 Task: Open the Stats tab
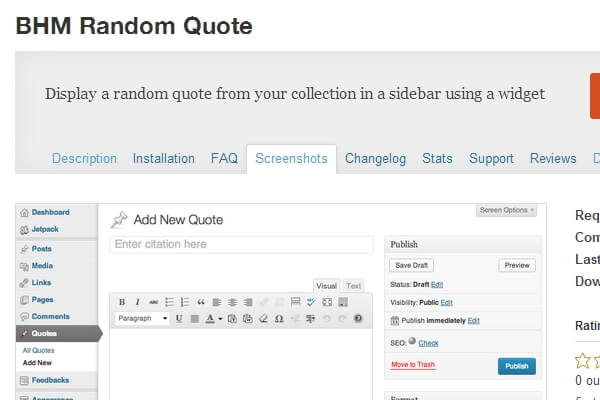pyautogui.click(x=437, y=158)
